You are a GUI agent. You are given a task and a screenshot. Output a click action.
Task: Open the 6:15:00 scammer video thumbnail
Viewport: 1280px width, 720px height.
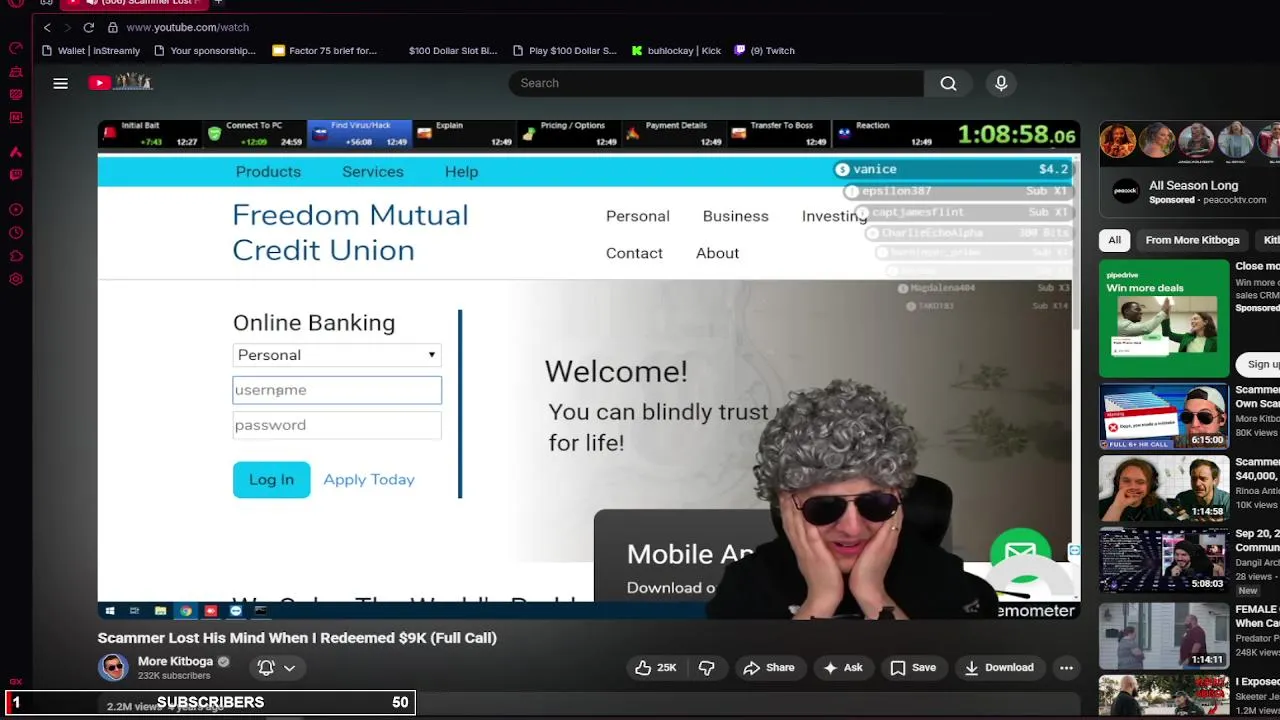pos(1164,416)
